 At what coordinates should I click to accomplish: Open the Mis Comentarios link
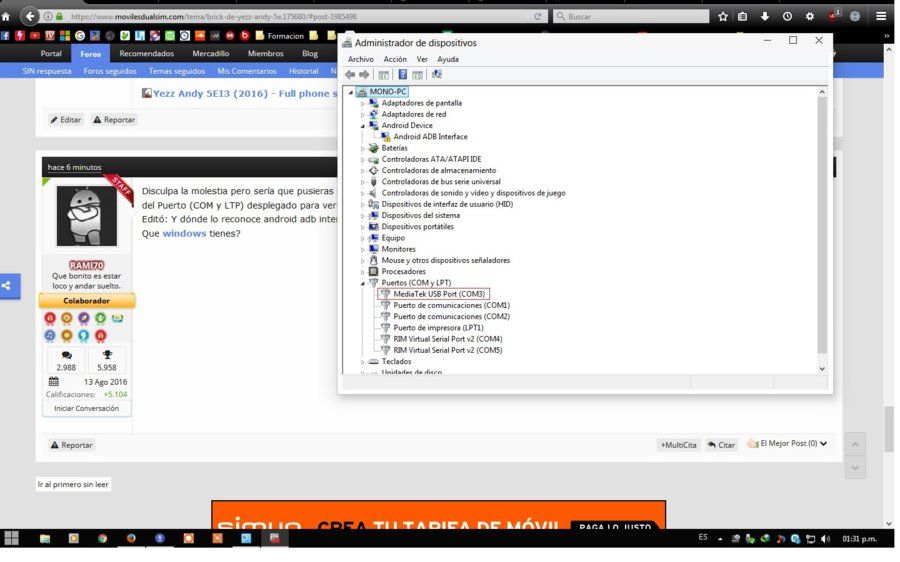click(247, 71)
